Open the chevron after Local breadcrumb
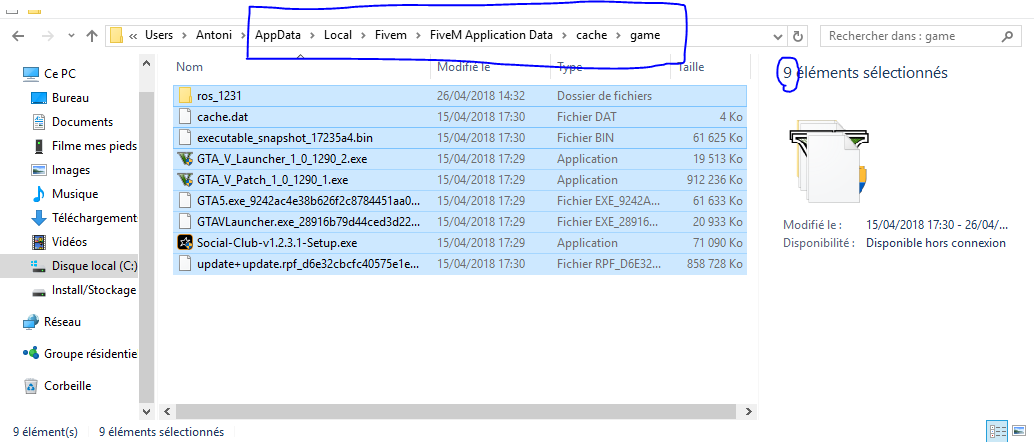Screen dimensions: 1034x442 click(x=363, y=36)
